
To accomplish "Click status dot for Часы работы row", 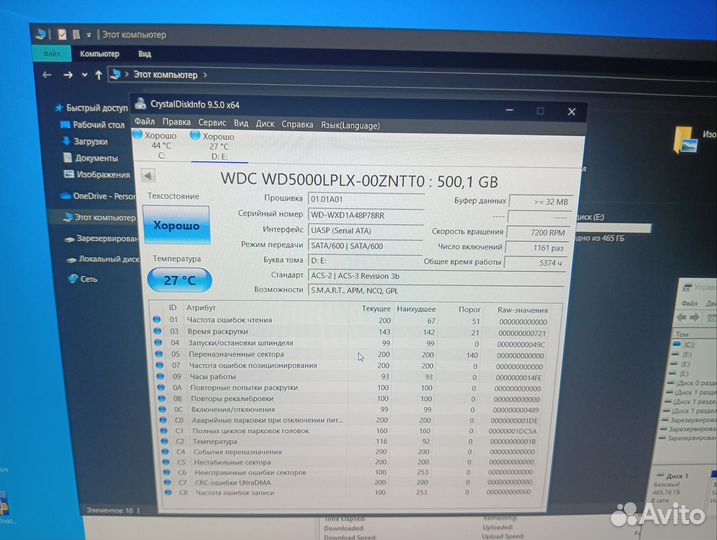I will (160, 376).
